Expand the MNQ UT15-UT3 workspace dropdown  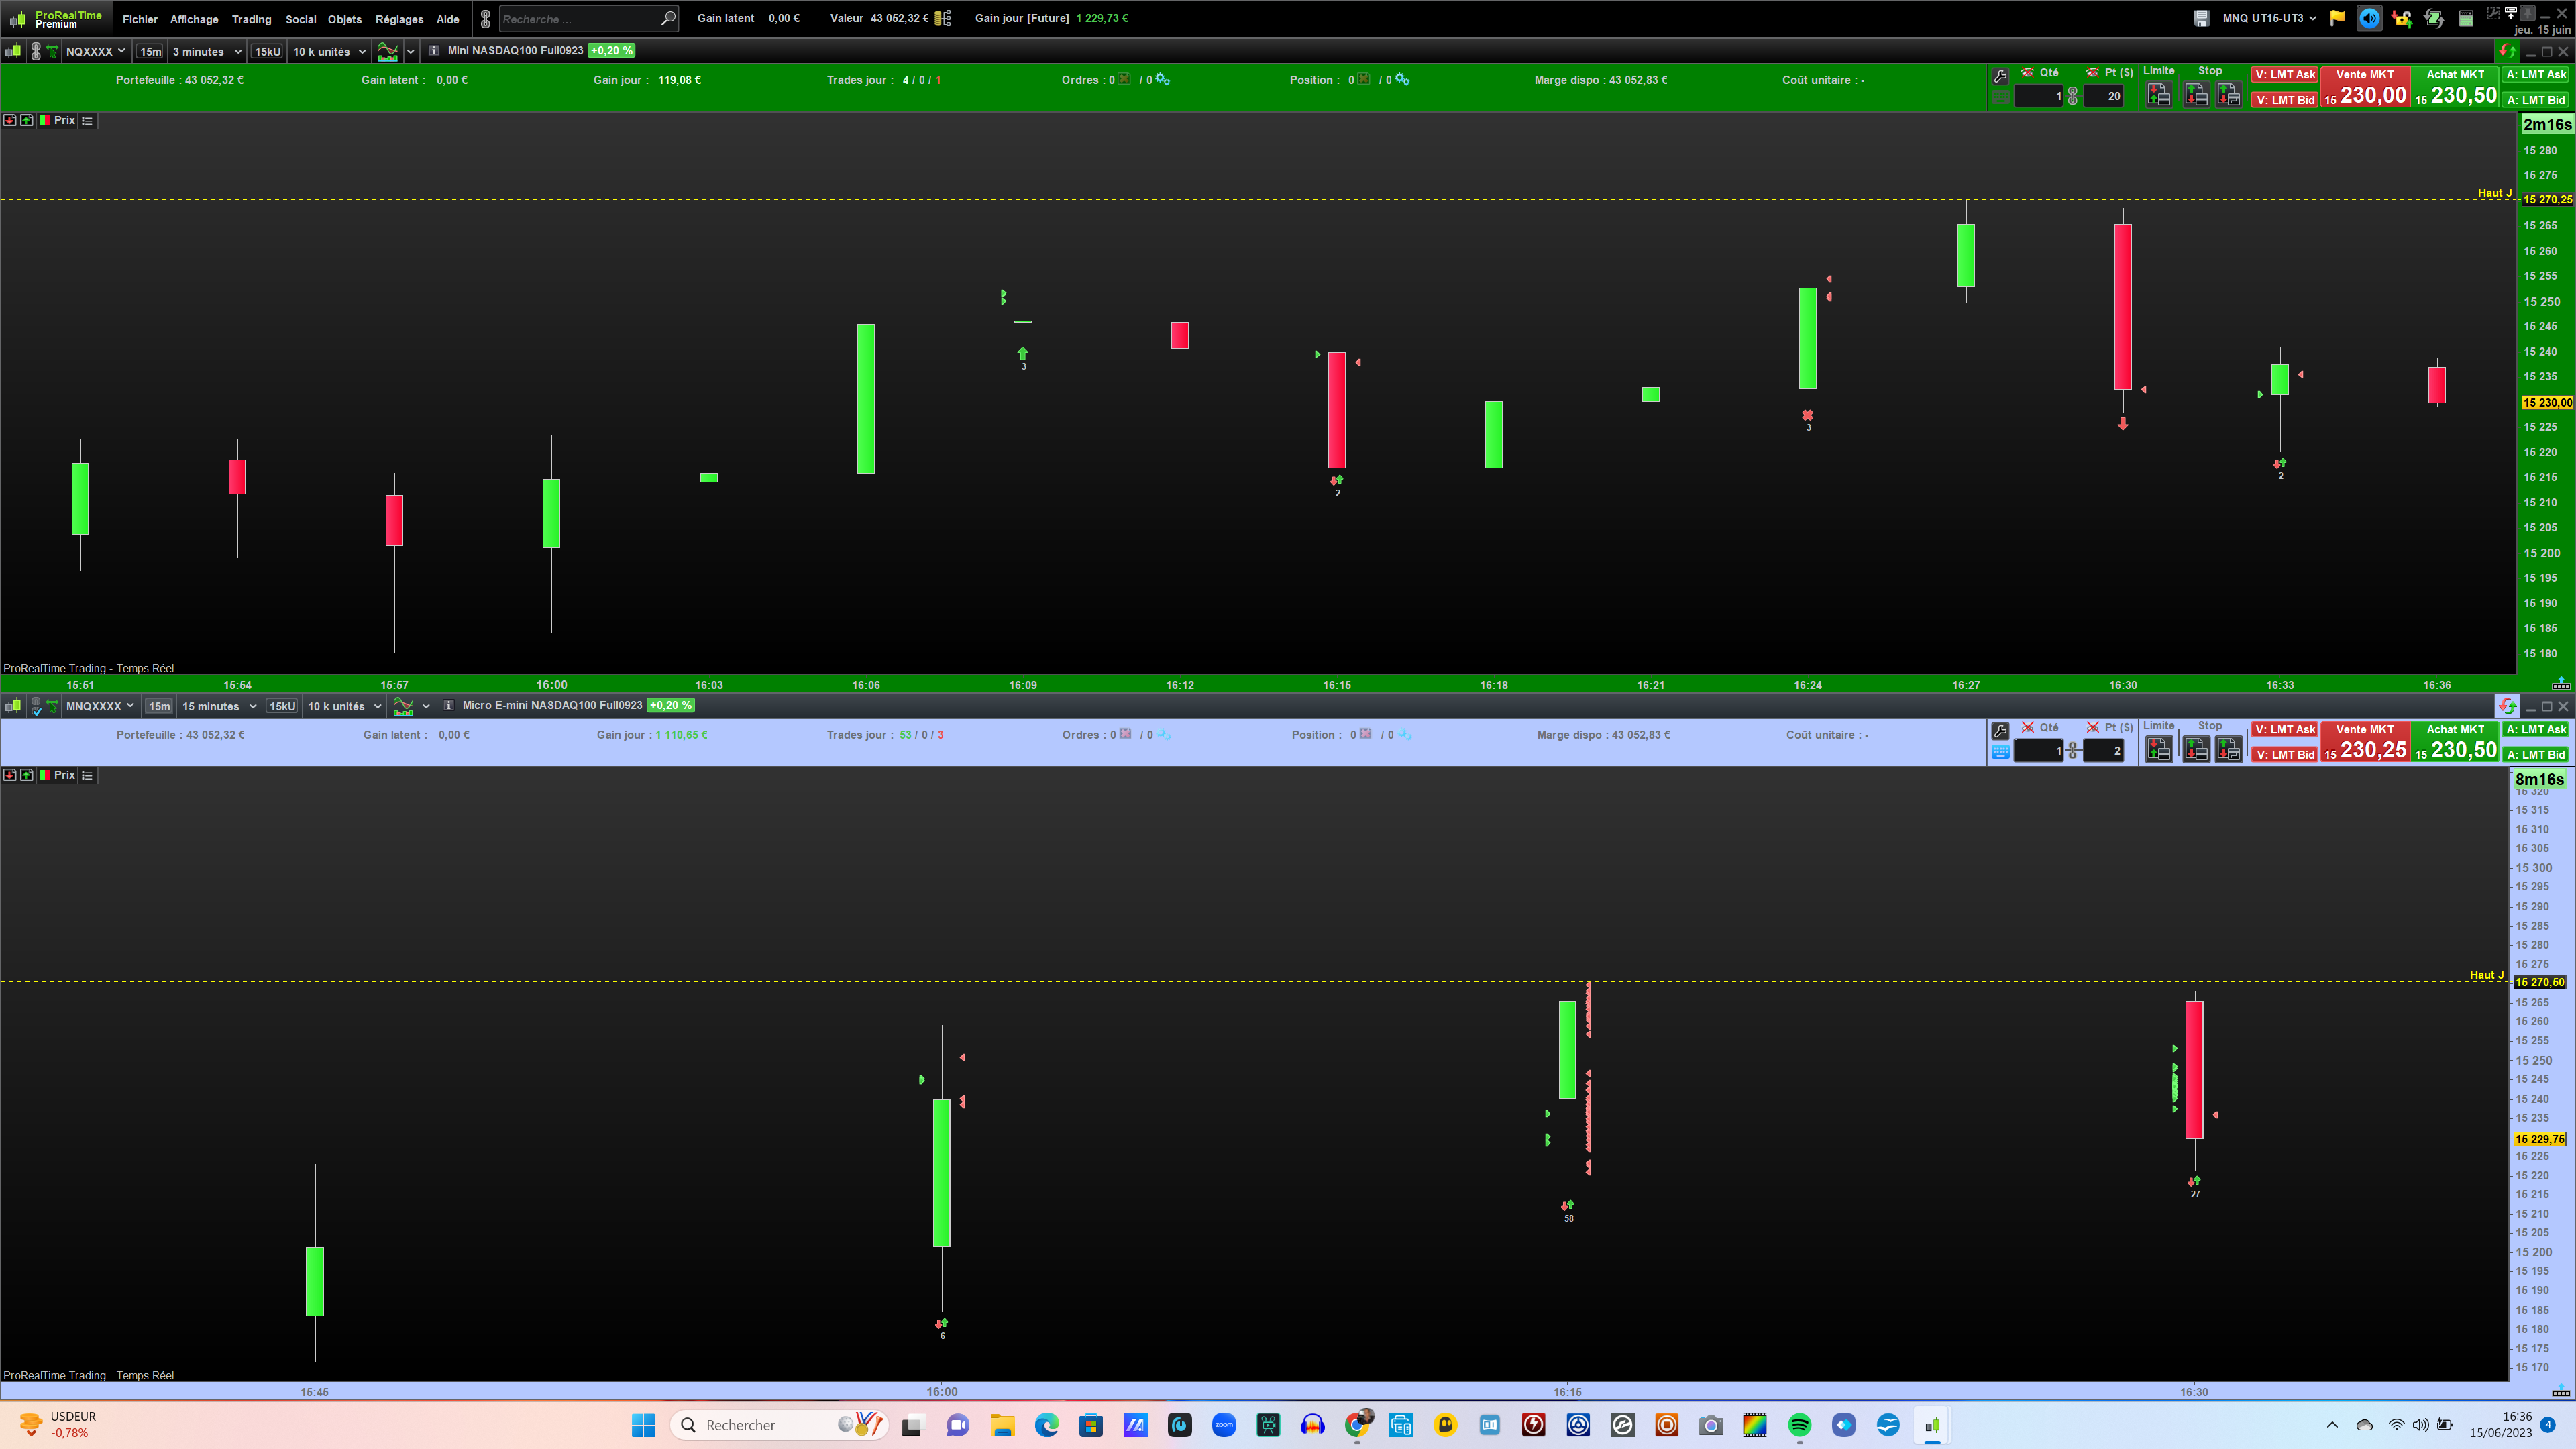2312,18
